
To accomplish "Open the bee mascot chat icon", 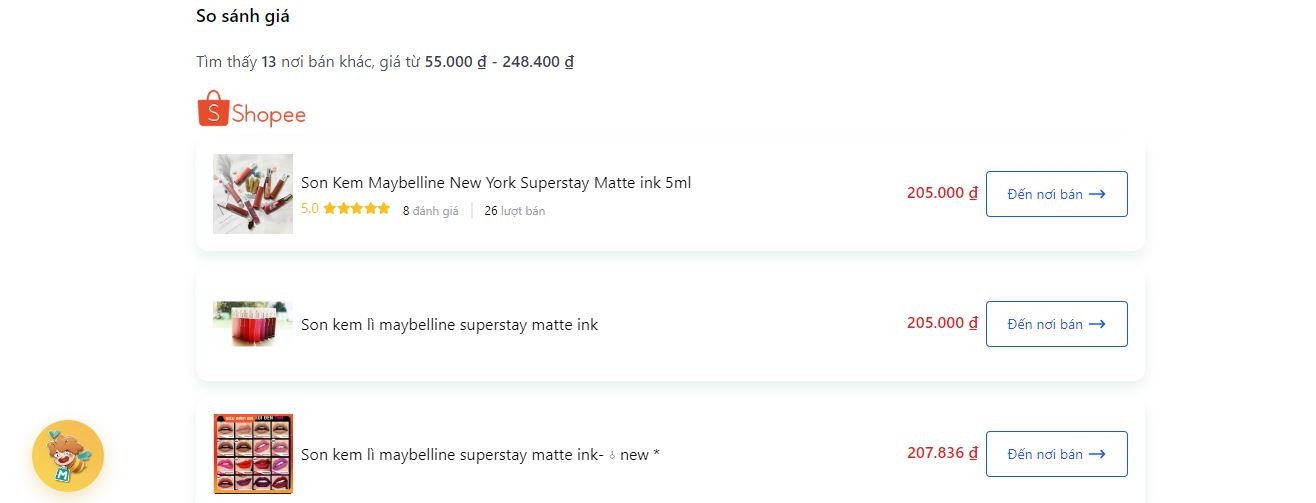I will pos(68,456).
